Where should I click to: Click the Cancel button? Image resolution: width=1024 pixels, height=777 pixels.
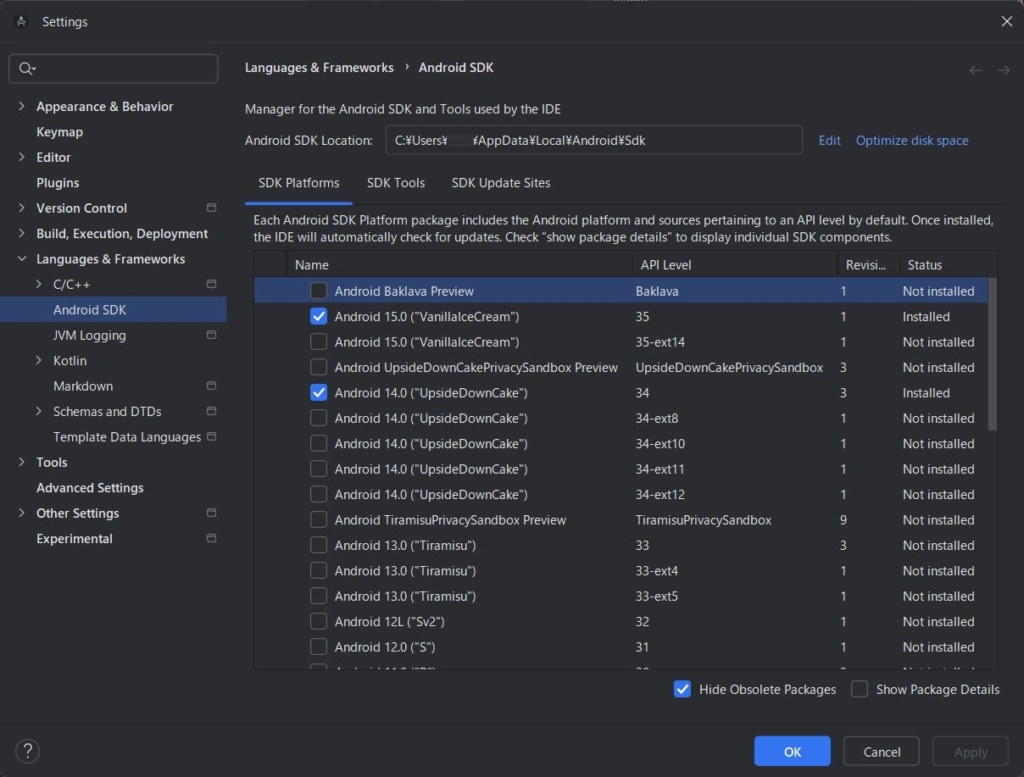point(882,752)
